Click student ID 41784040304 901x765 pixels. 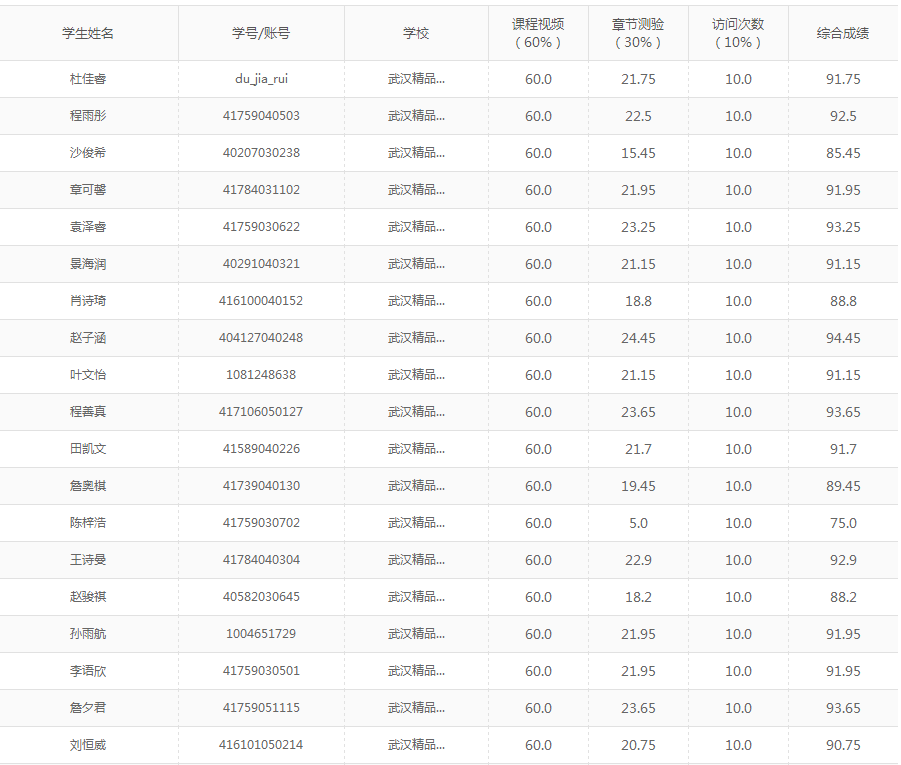pos(261,560)
